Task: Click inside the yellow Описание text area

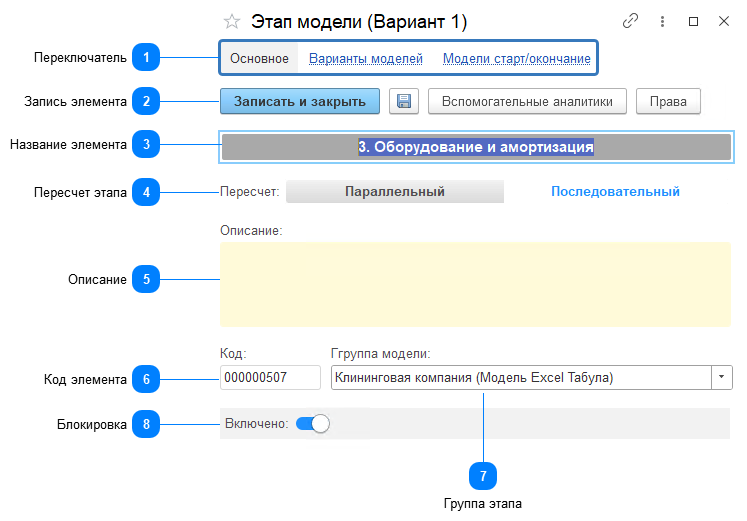Action: (475, 284)
